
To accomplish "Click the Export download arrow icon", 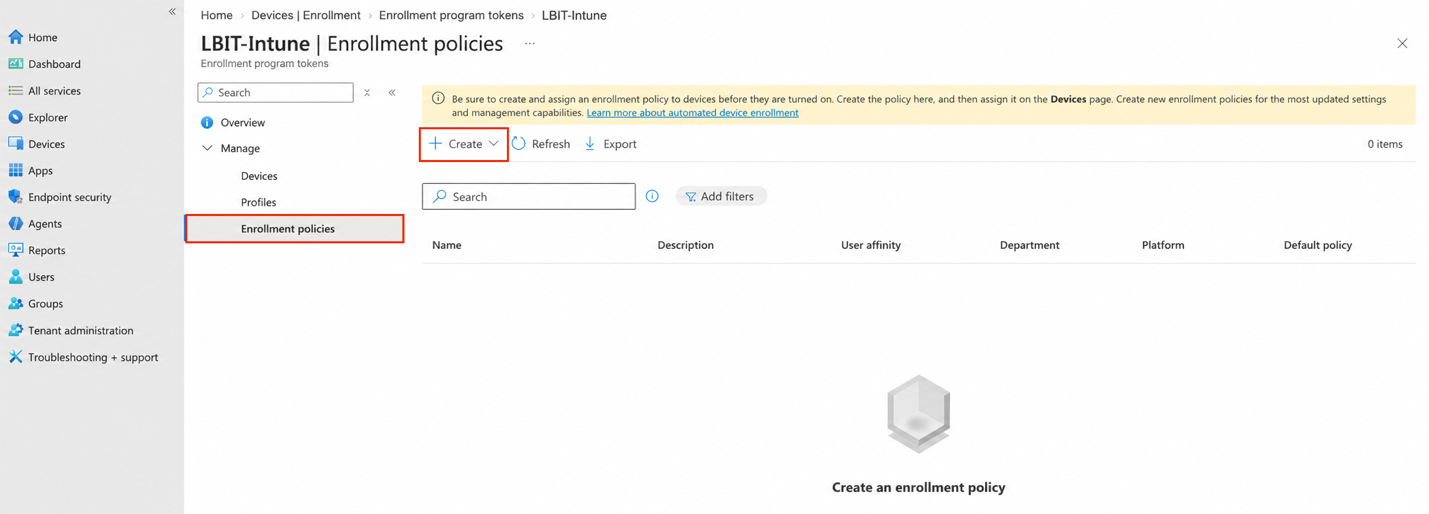I will pyautogui.click(x=590, y=144).
